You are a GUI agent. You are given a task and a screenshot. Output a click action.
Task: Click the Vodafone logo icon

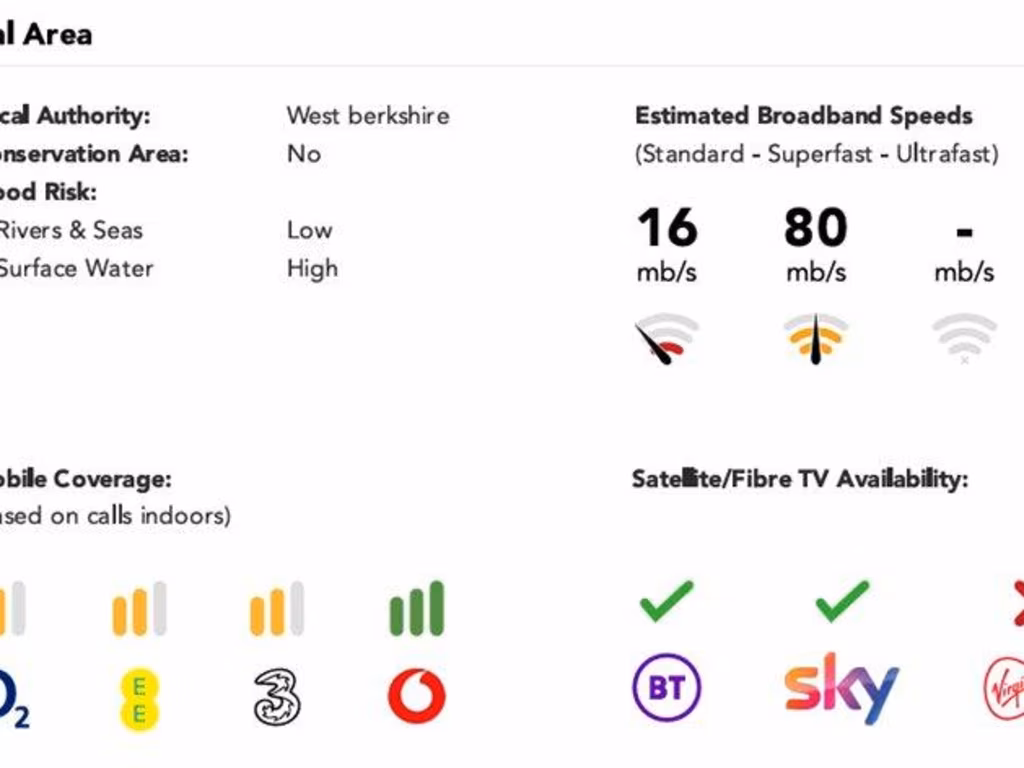(x=416, y=696)
